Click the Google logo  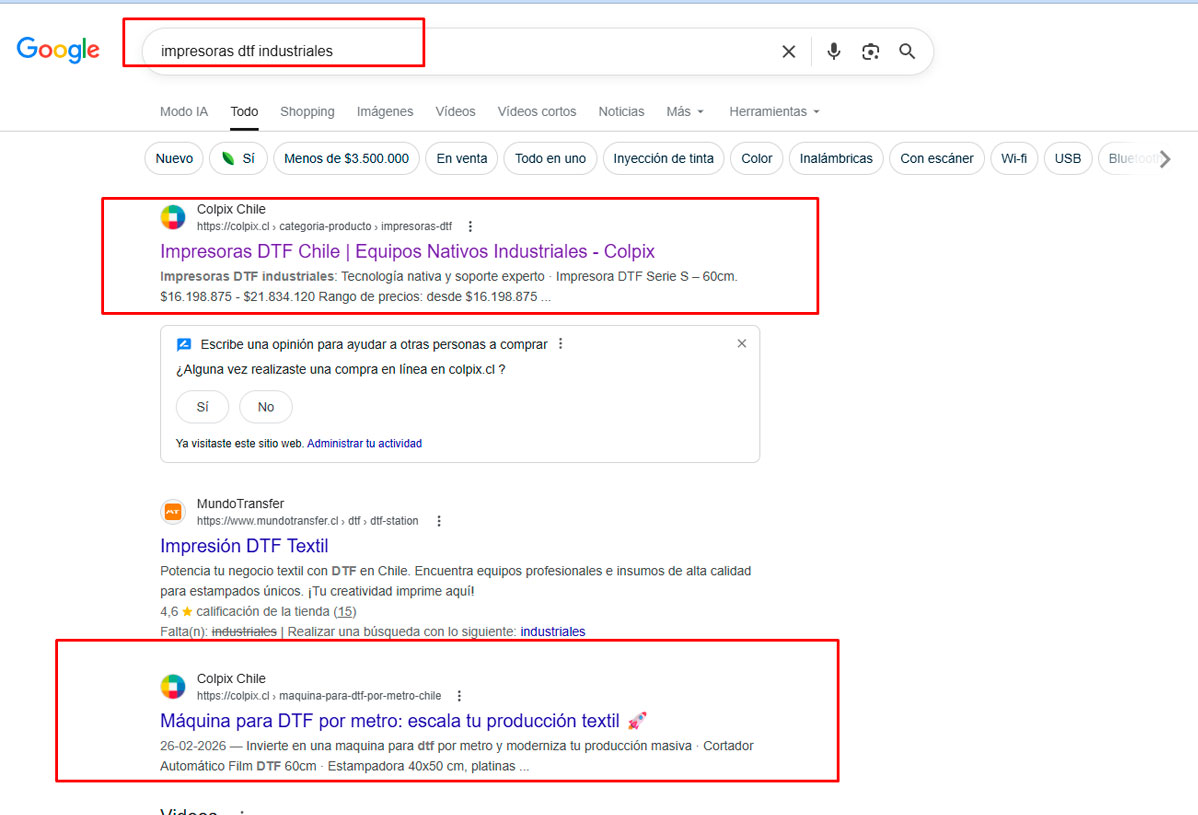click(58, 50)
